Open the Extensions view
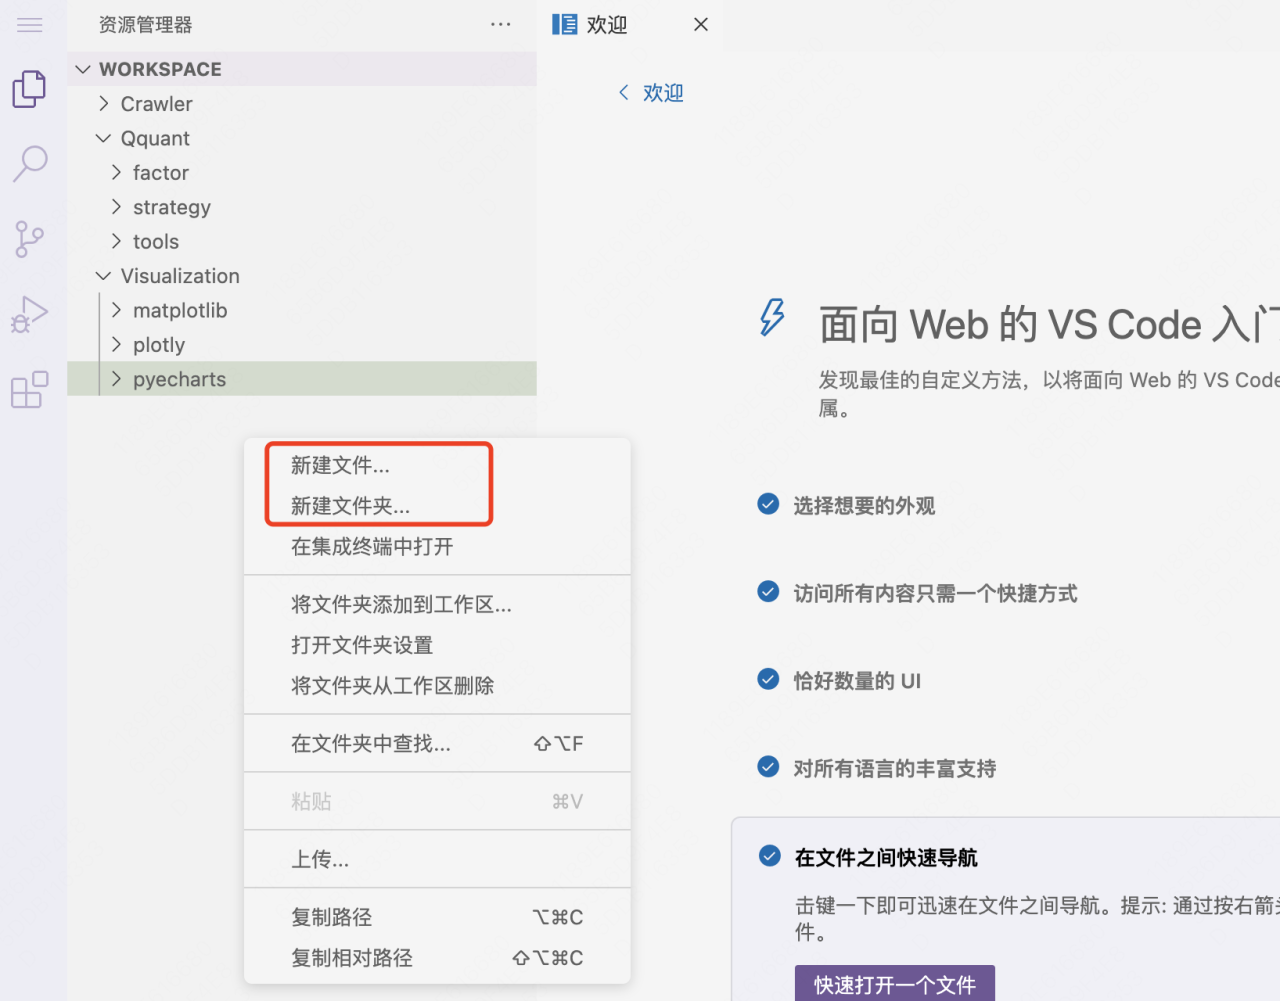 29,390
